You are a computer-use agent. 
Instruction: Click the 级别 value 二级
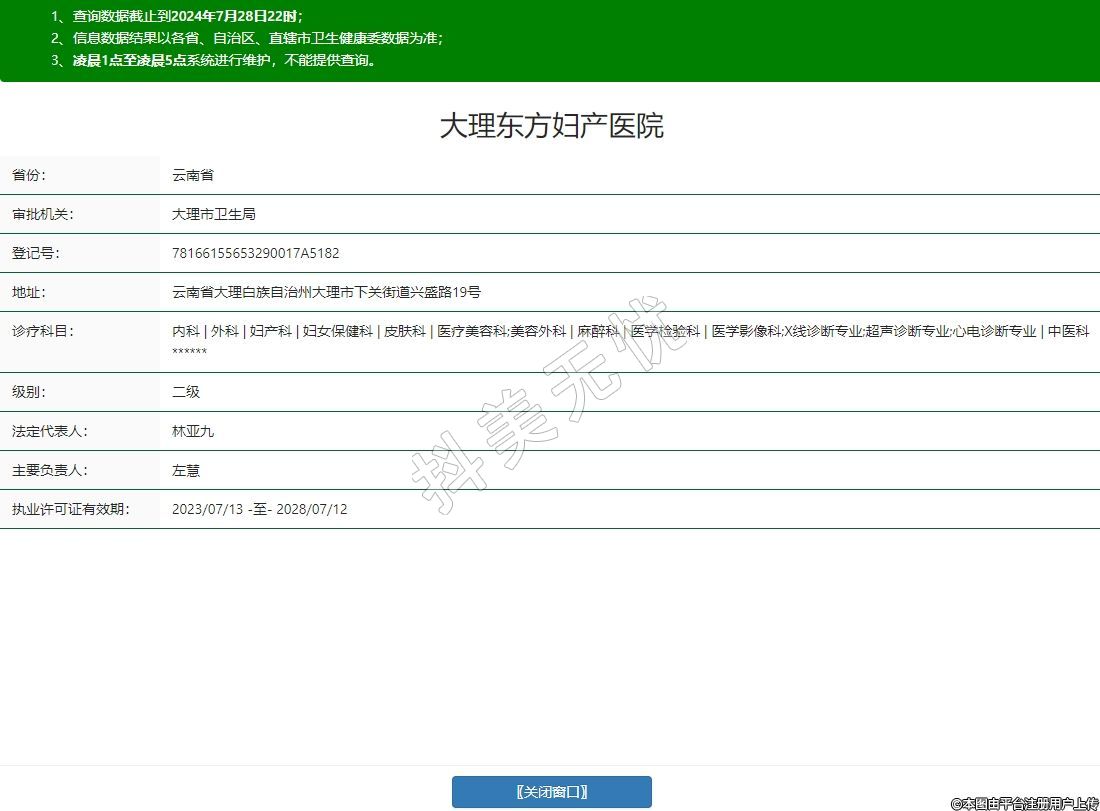[x=186, y=392]
